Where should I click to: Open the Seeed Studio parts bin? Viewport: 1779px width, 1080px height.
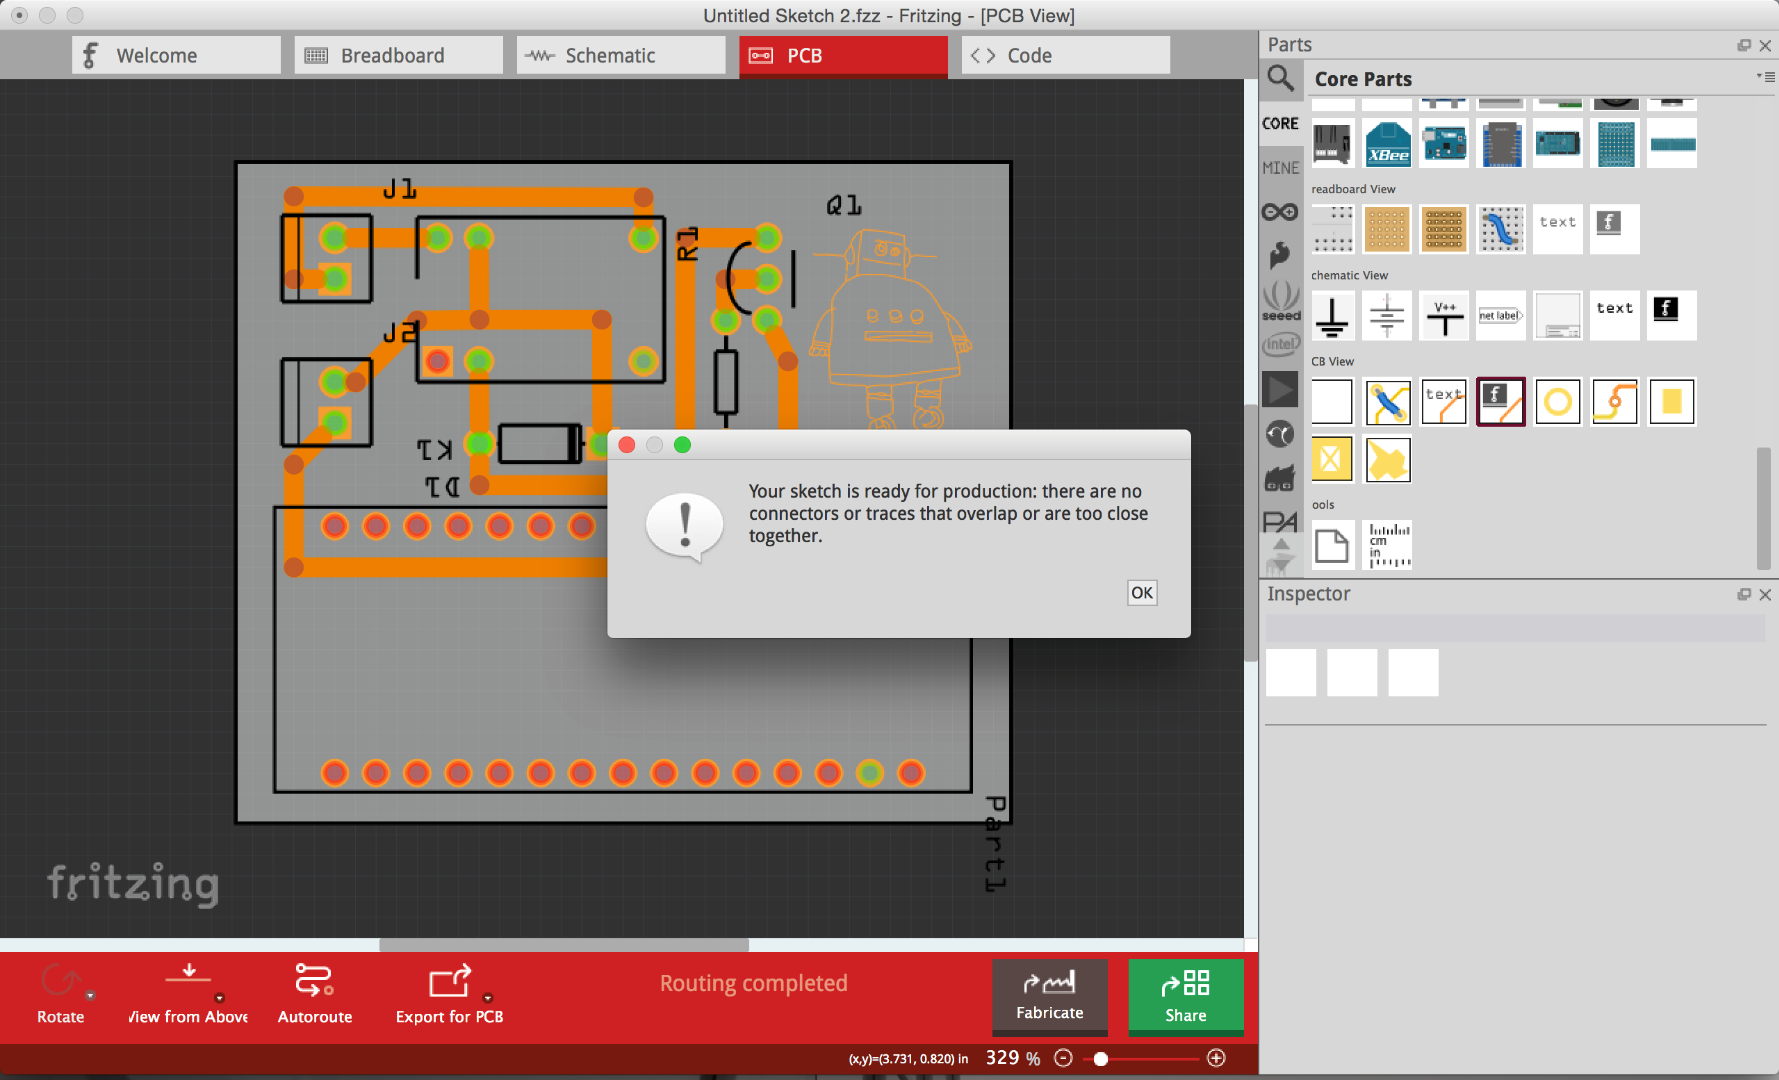(1281, 305)
